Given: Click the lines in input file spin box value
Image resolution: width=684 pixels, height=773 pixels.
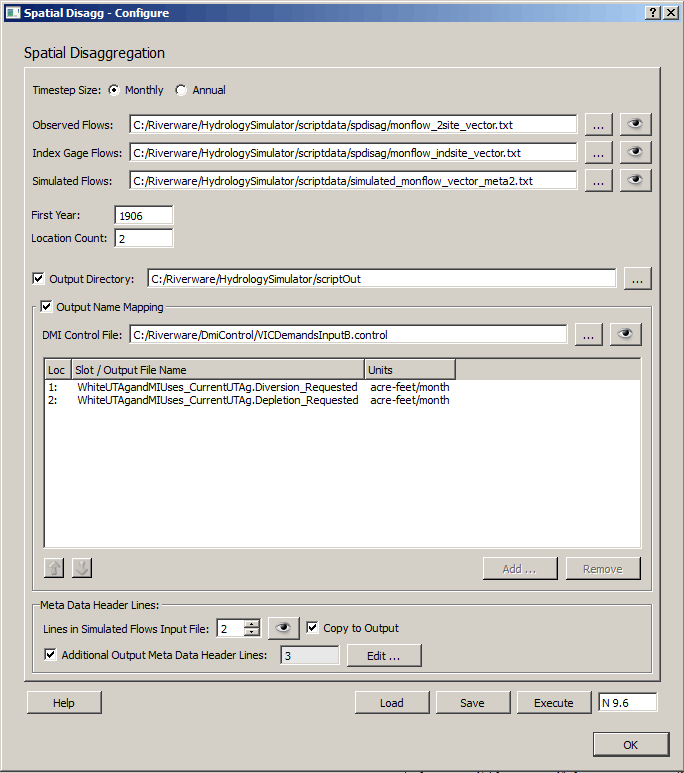Looking at the screenshot, I should (231, 629).
